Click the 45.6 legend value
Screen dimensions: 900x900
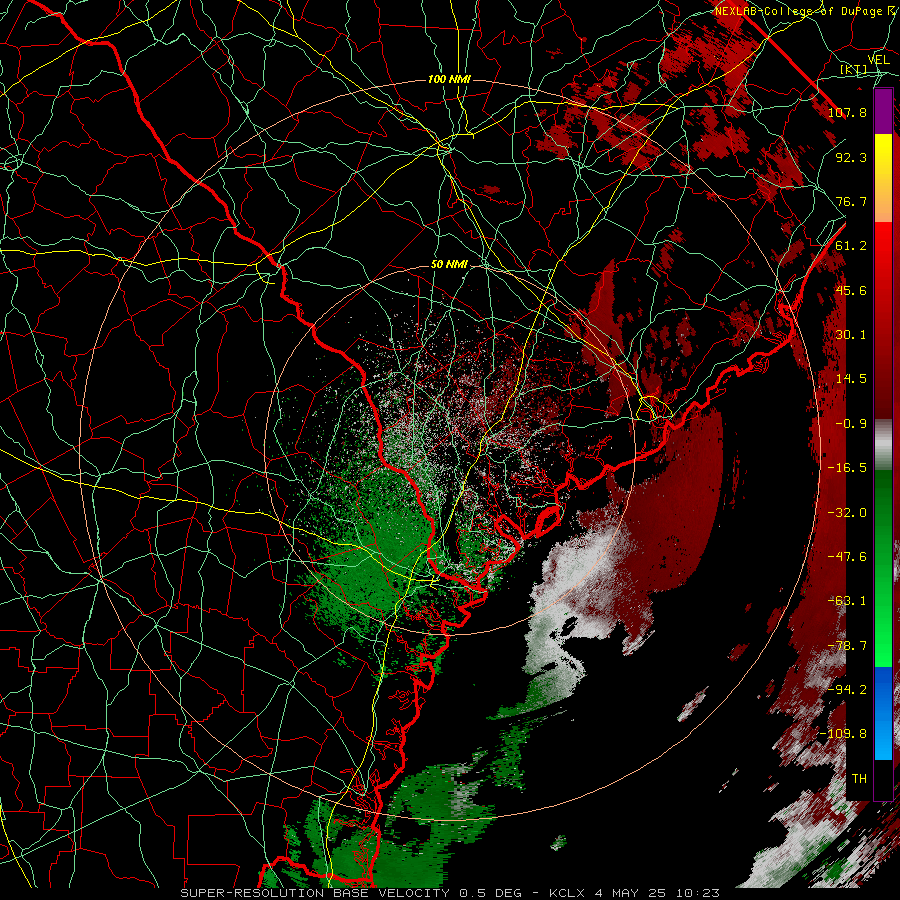click(x=851, y=290)
